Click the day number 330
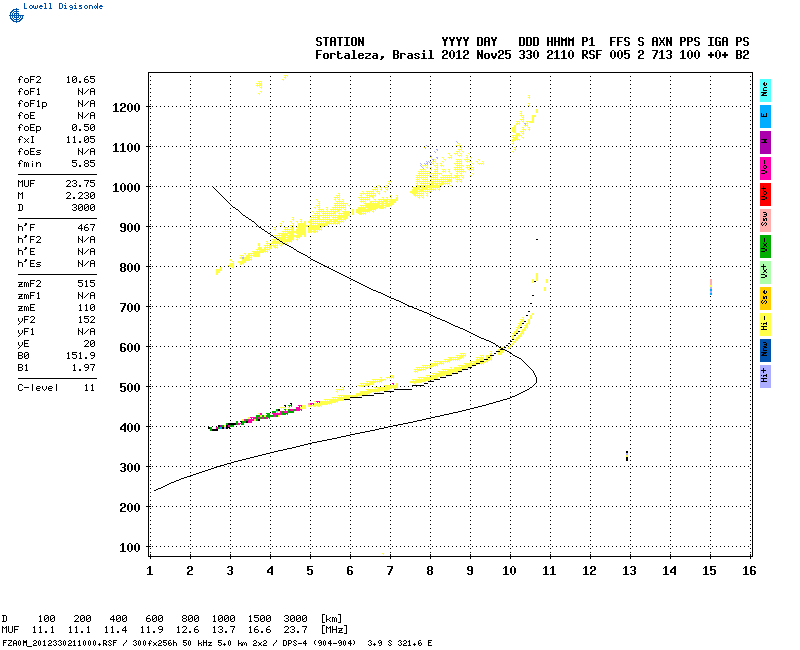The image size is (800, 650). point(529,55)
